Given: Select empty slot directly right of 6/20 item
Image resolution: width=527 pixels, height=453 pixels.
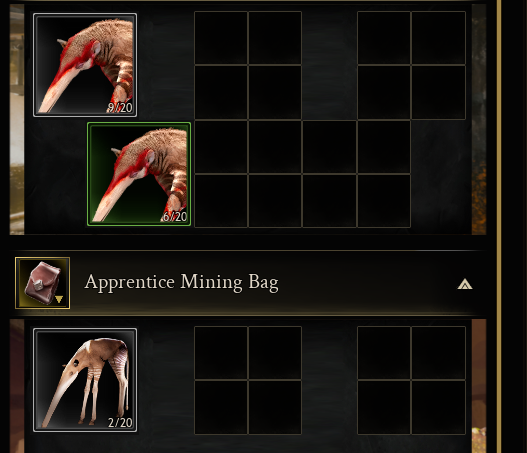Looking at the screenshot, I should click(x=221, y=147).
